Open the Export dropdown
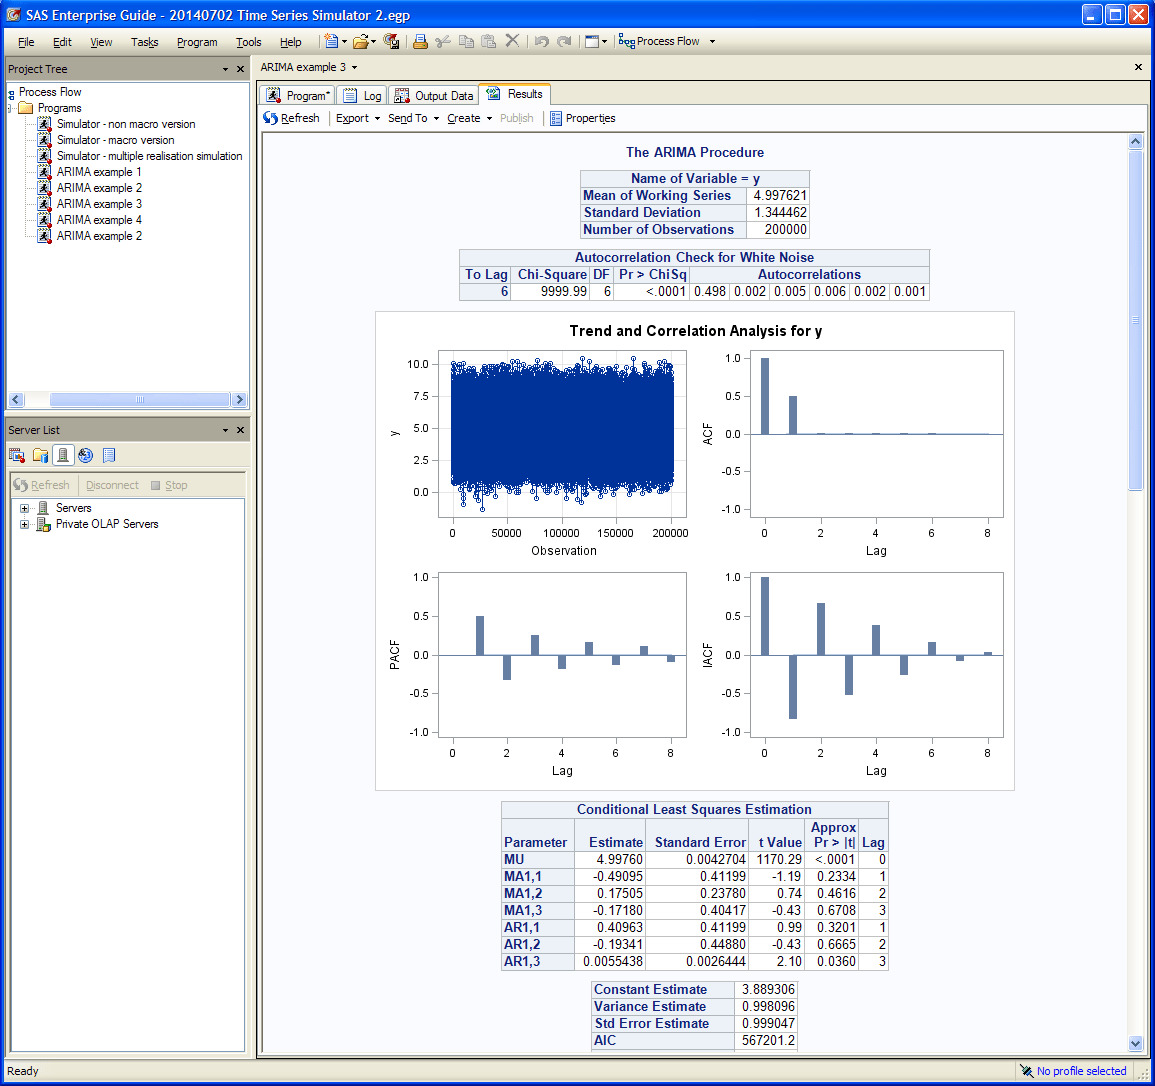The image size is (1155, 1086). tap(358, 118)
